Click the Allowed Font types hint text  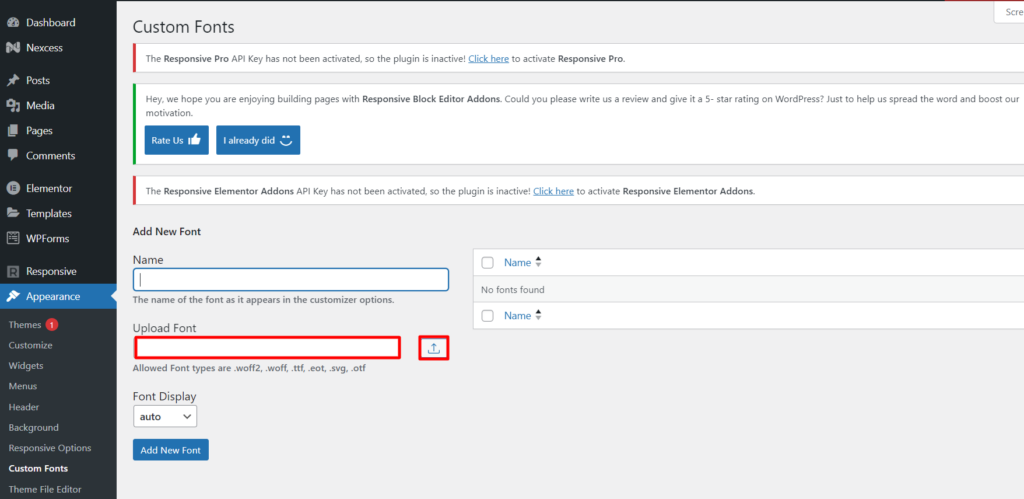point(249,368)
